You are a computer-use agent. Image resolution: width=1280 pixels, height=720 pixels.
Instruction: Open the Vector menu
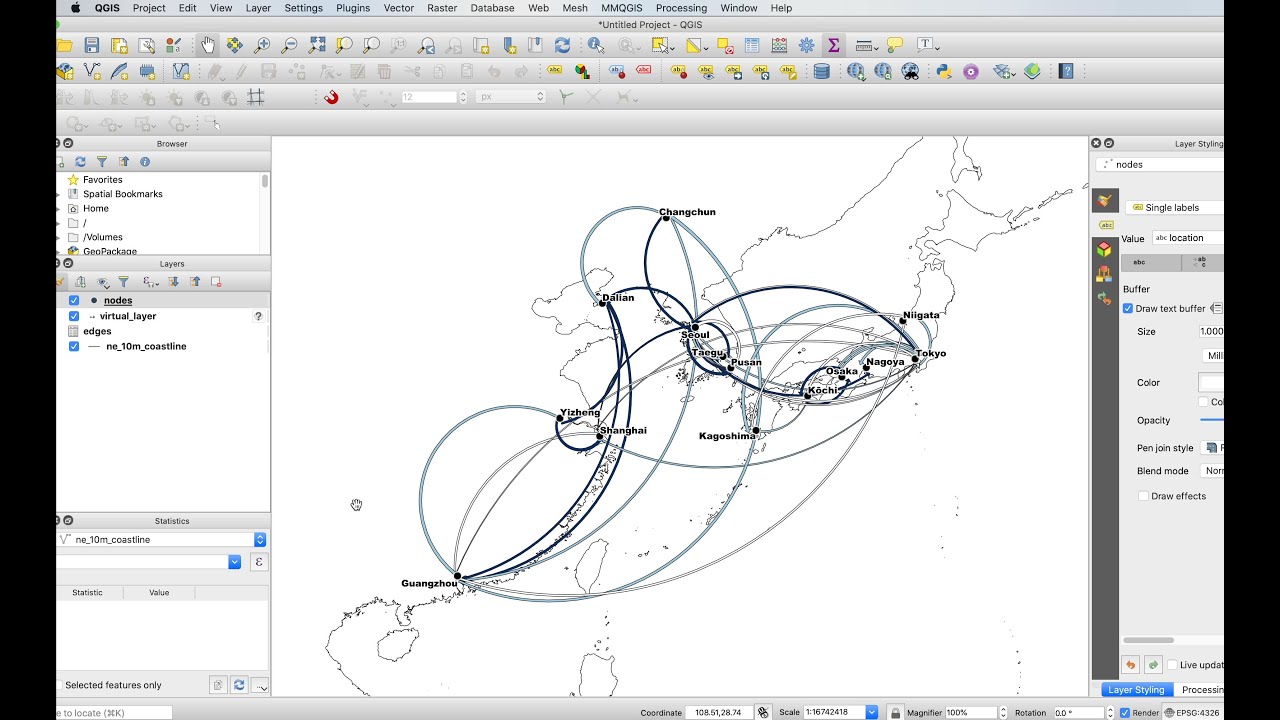(399, 8)
